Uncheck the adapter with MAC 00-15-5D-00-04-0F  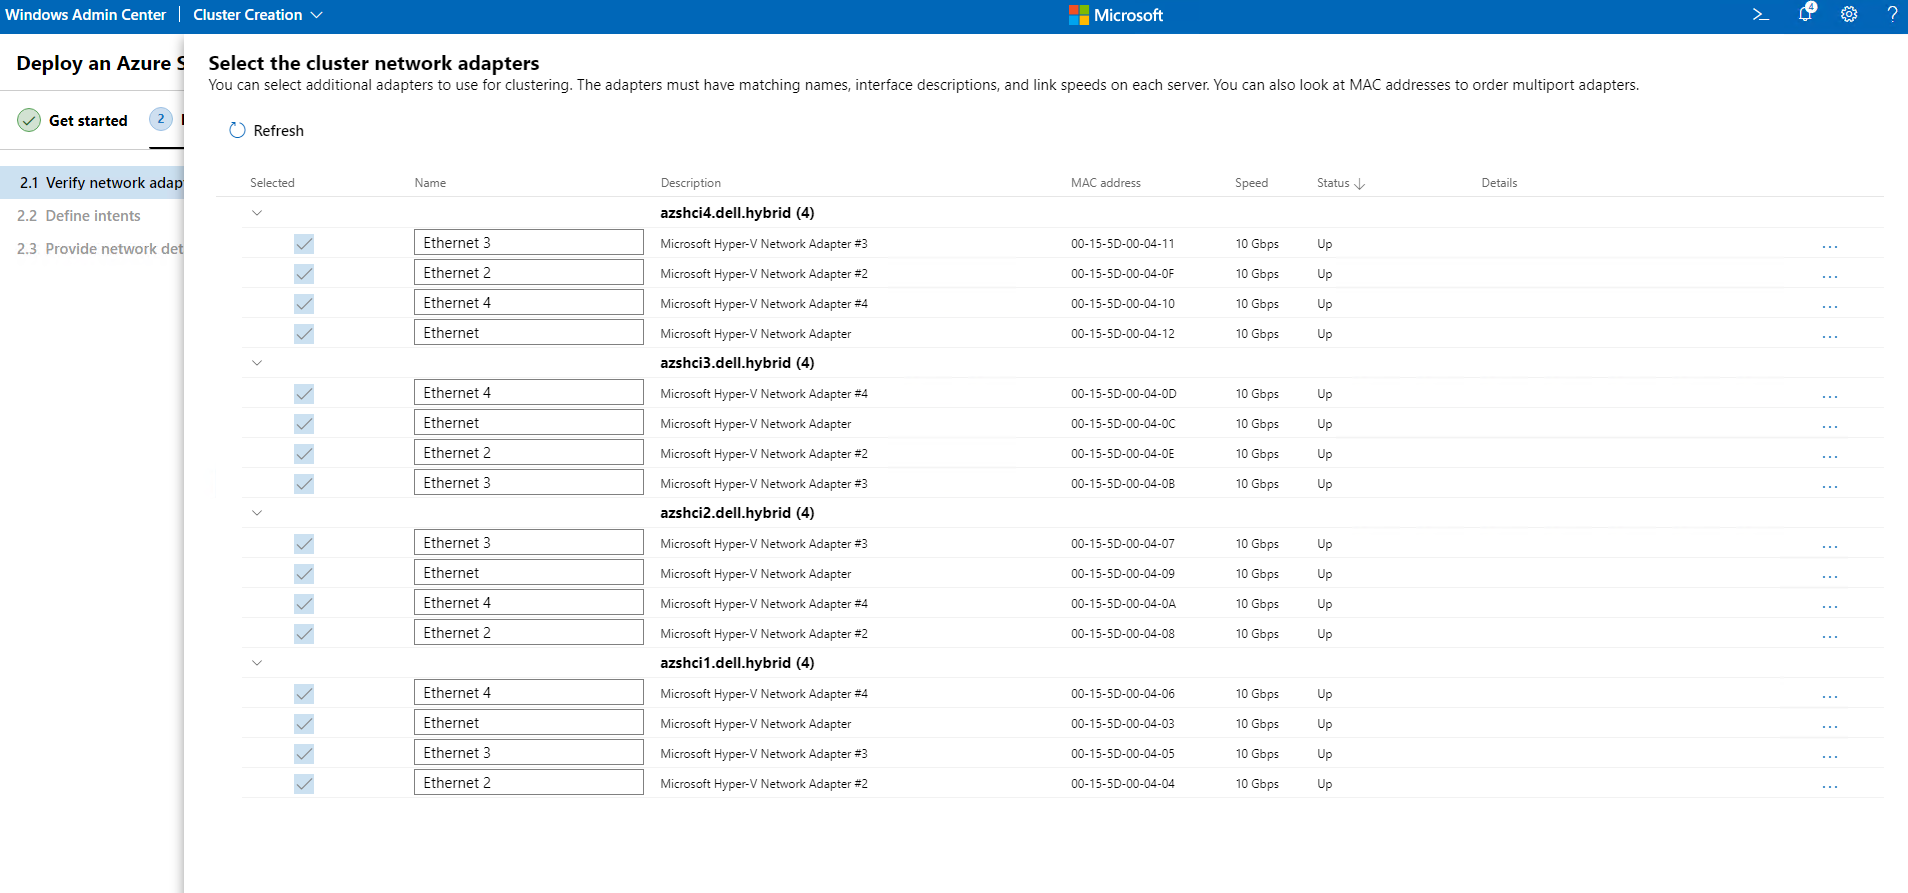[304, 274]
